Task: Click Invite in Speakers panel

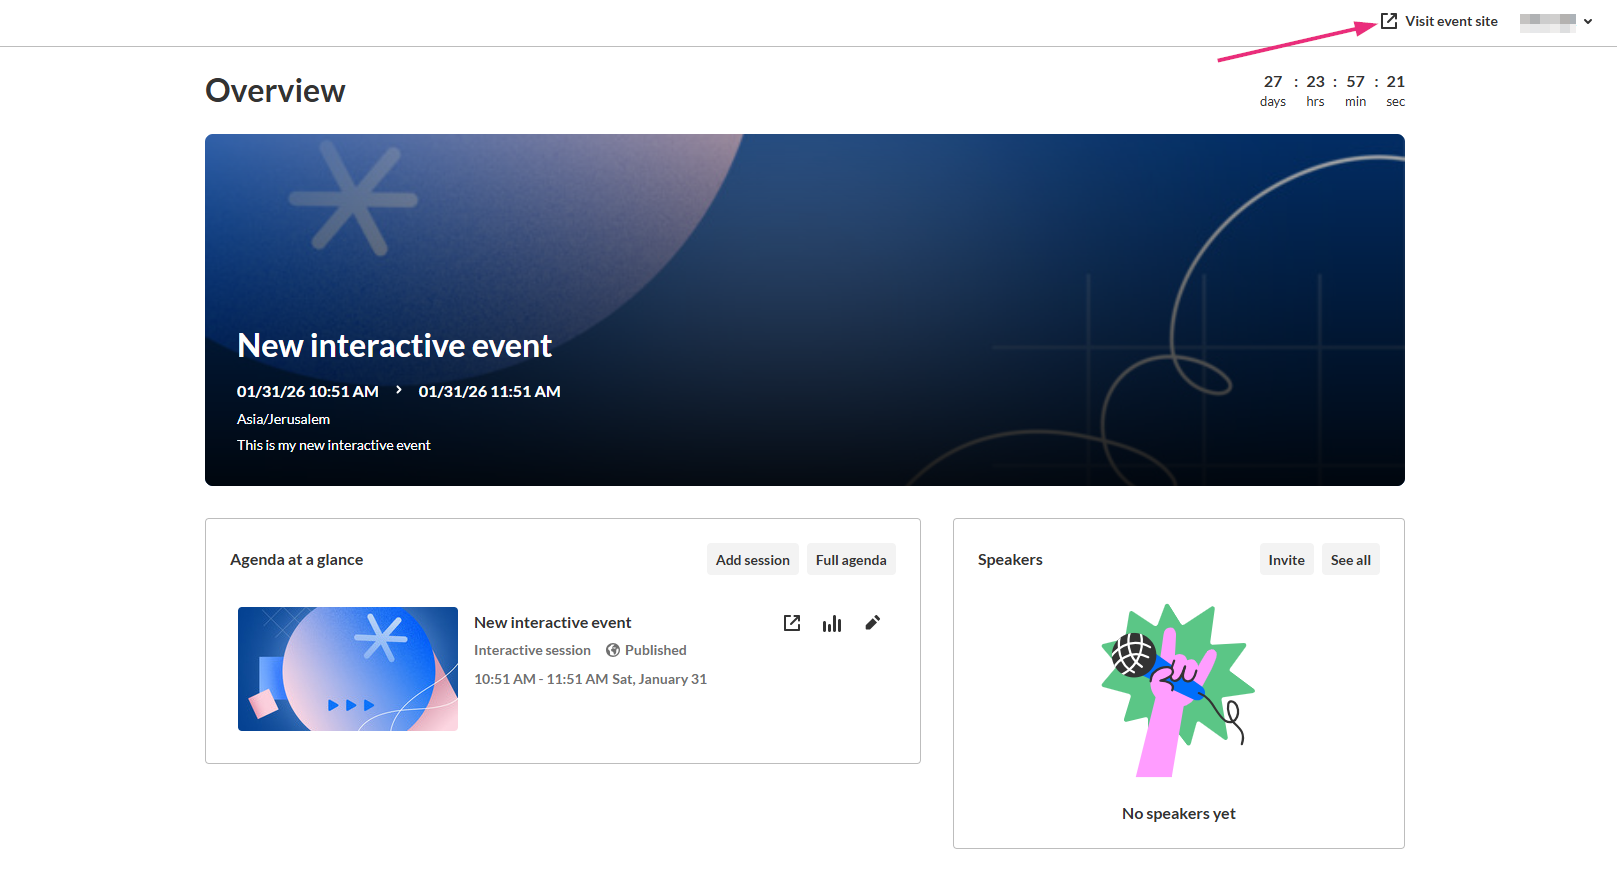Action: pos(1286,560)
